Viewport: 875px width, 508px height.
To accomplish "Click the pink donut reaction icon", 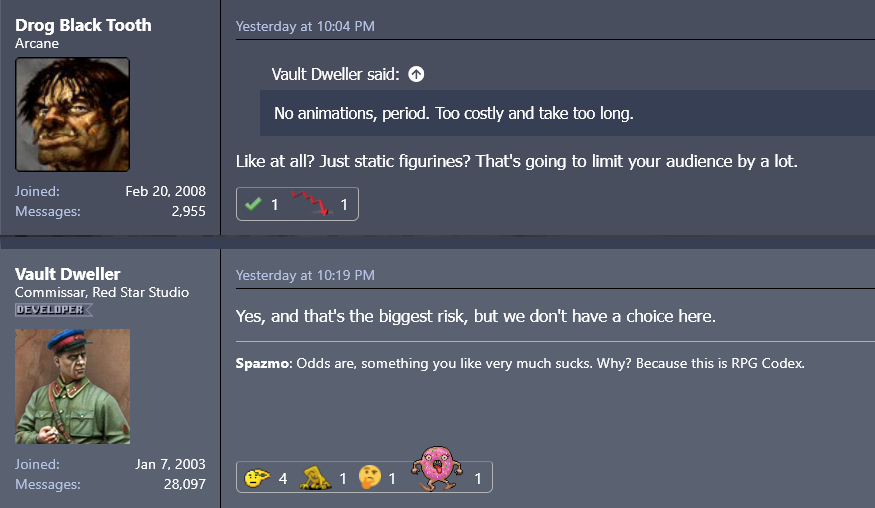I will point(436,470).
